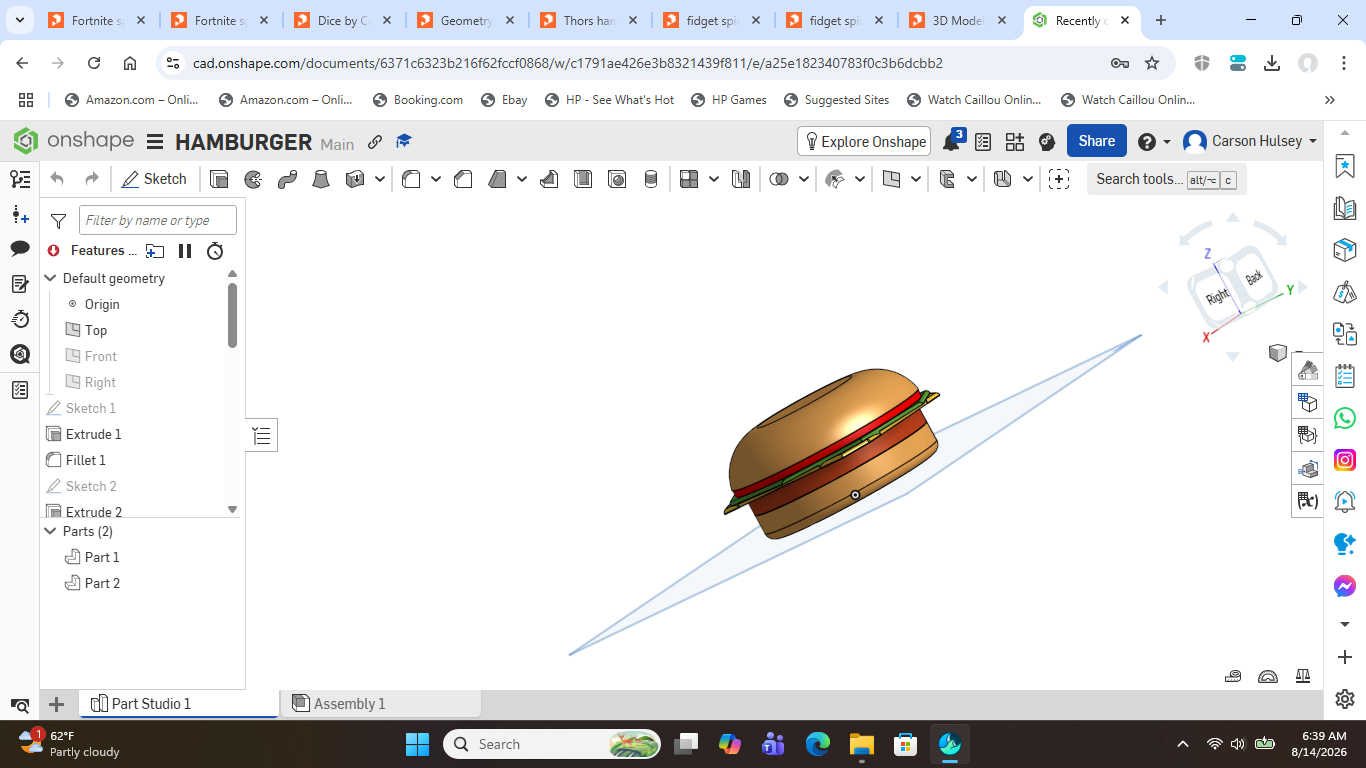Select the Loft tool
This screenshot has height=768, width=1366.
click(321, 179)
